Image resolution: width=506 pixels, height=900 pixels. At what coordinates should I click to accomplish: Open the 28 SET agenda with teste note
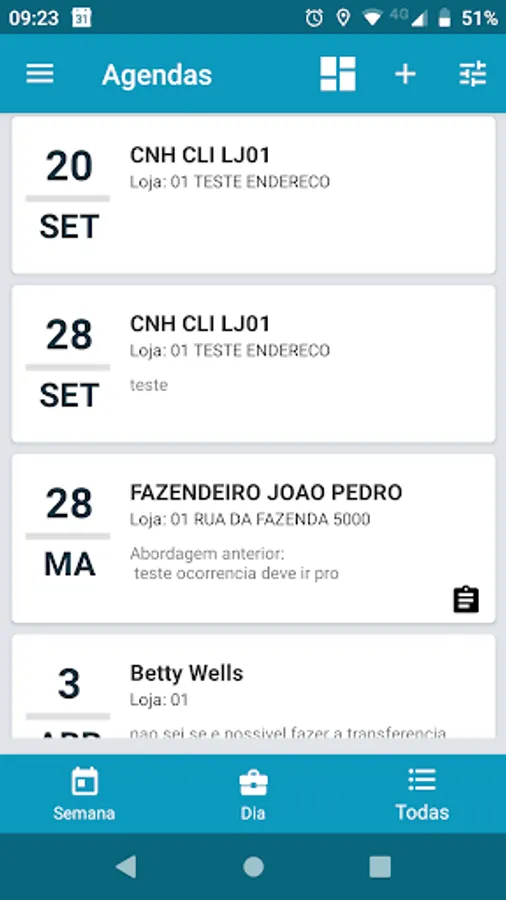254,364
